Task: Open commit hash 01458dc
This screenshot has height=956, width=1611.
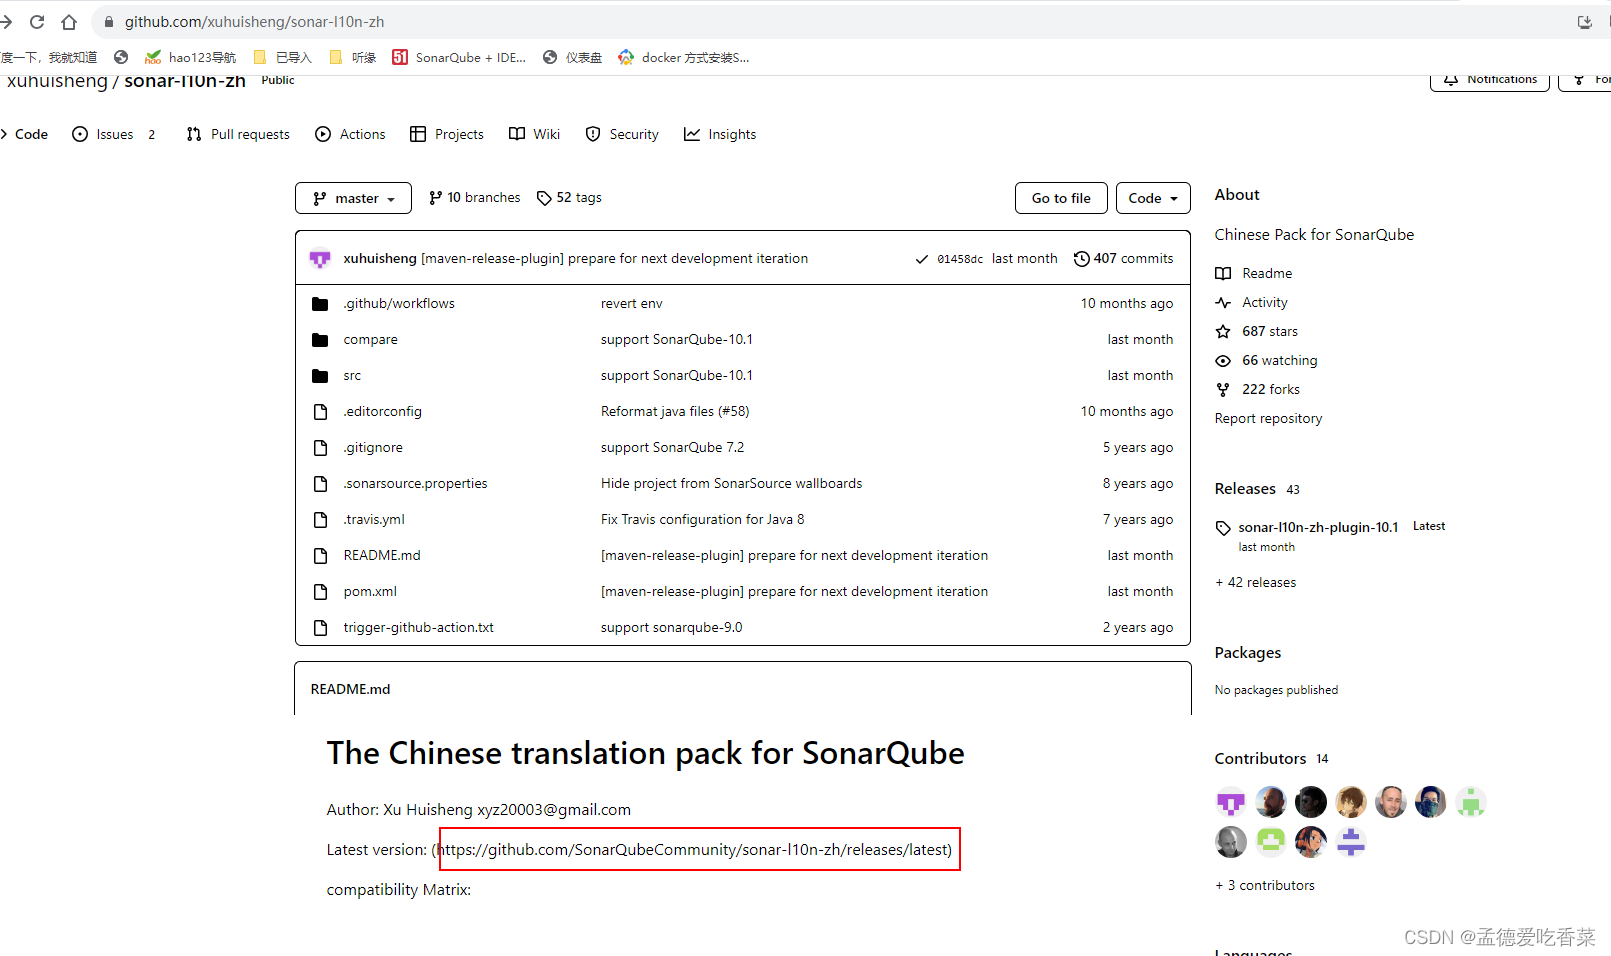Action: click(x=960, y=259)
